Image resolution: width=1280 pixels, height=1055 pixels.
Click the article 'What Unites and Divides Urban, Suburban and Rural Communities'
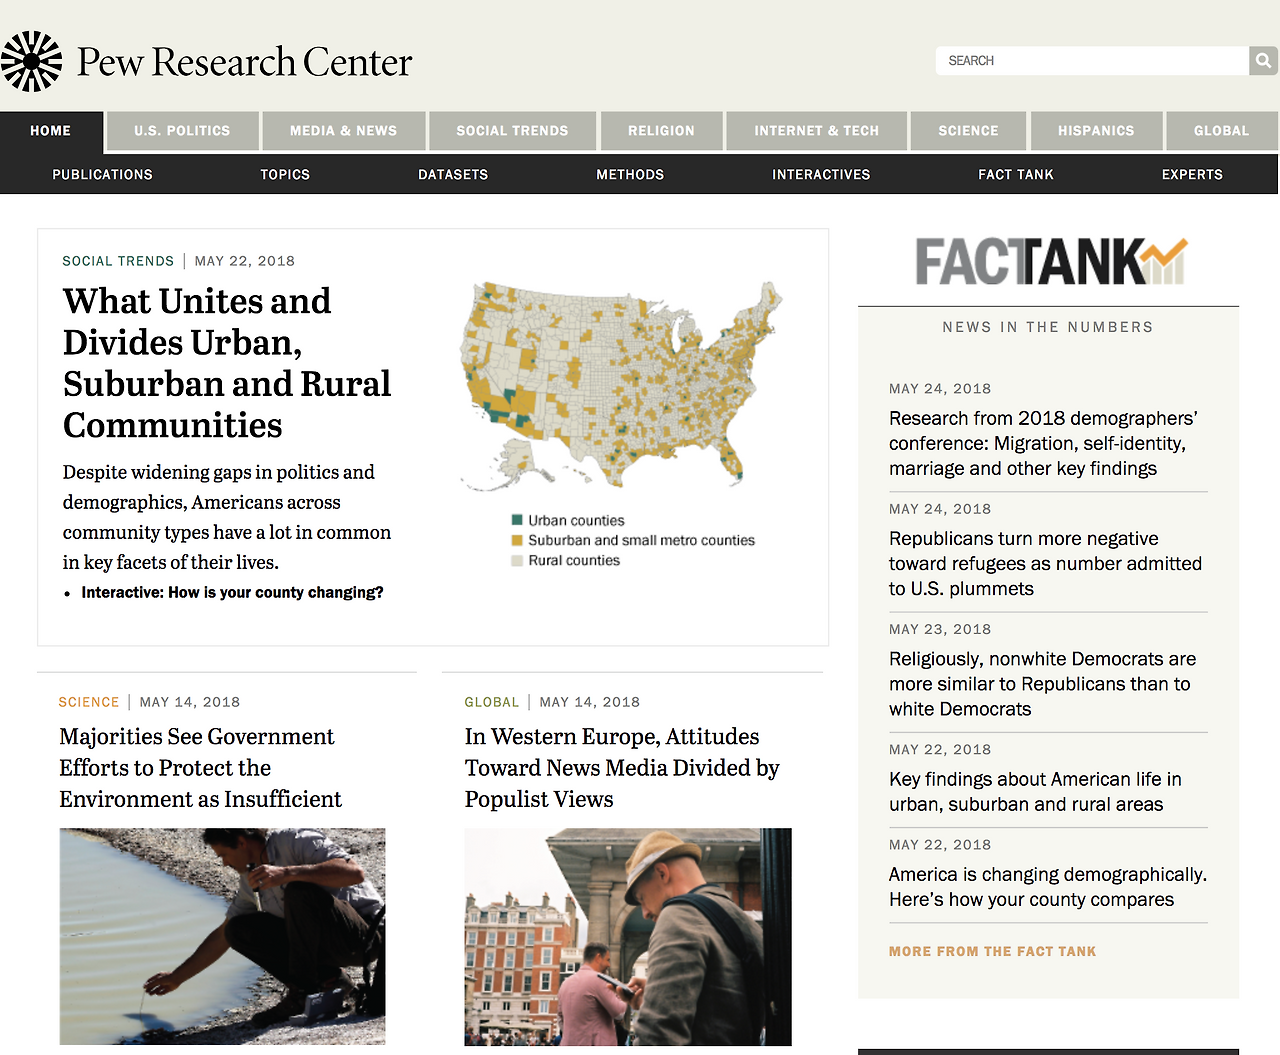pos(227,362)
